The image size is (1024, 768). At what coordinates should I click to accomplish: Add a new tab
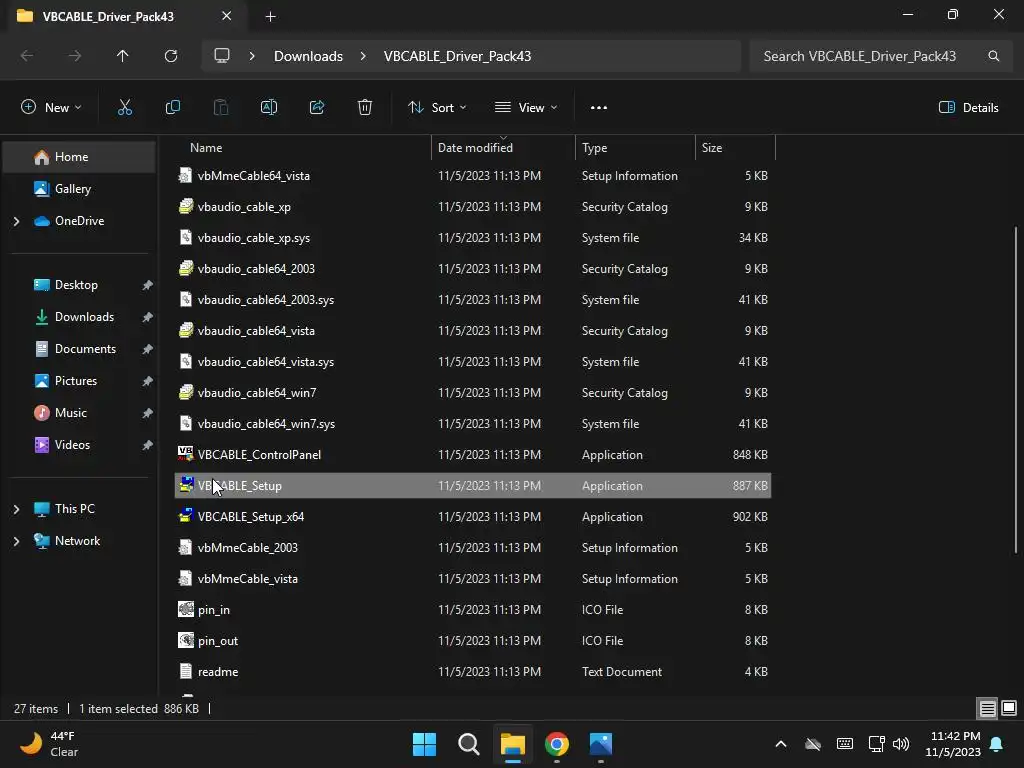coord(270,16)
